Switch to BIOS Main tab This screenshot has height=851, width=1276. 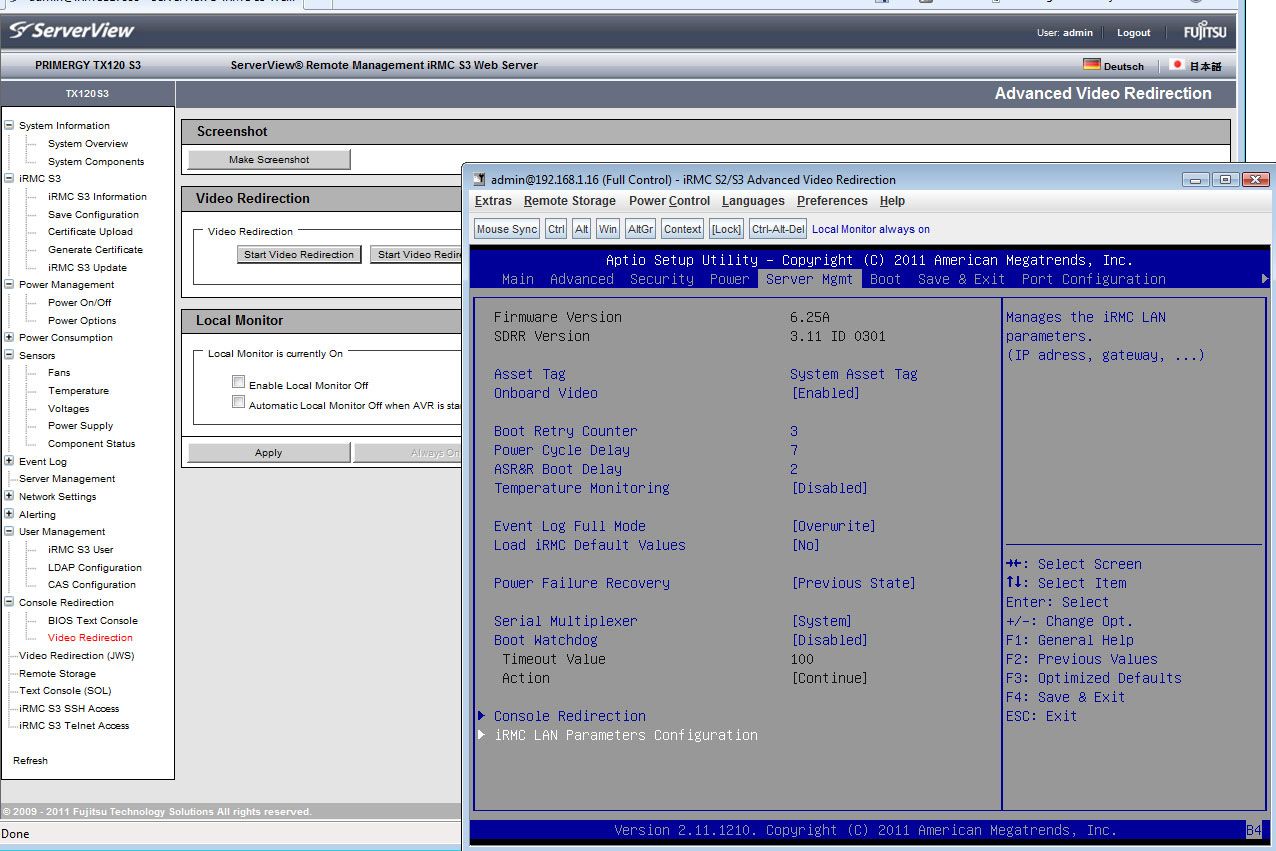click(518, 279)
